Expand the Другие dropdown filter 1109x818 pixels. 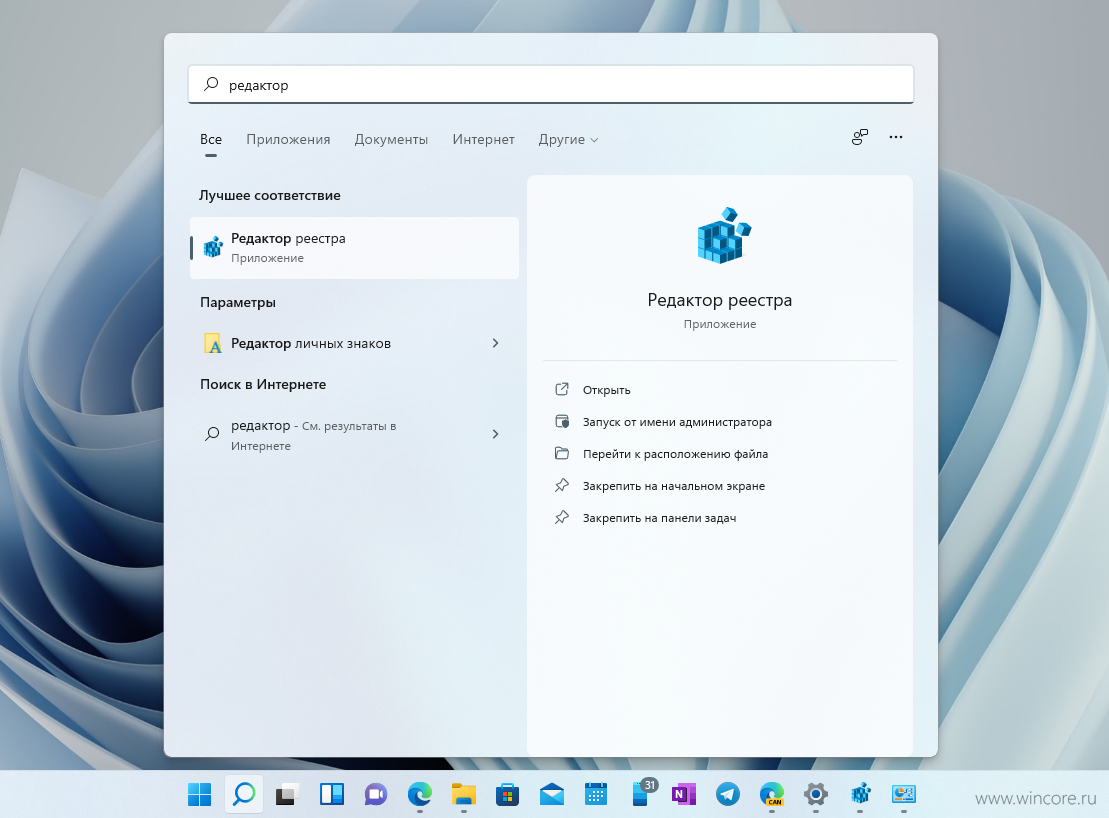pos(568,139)
